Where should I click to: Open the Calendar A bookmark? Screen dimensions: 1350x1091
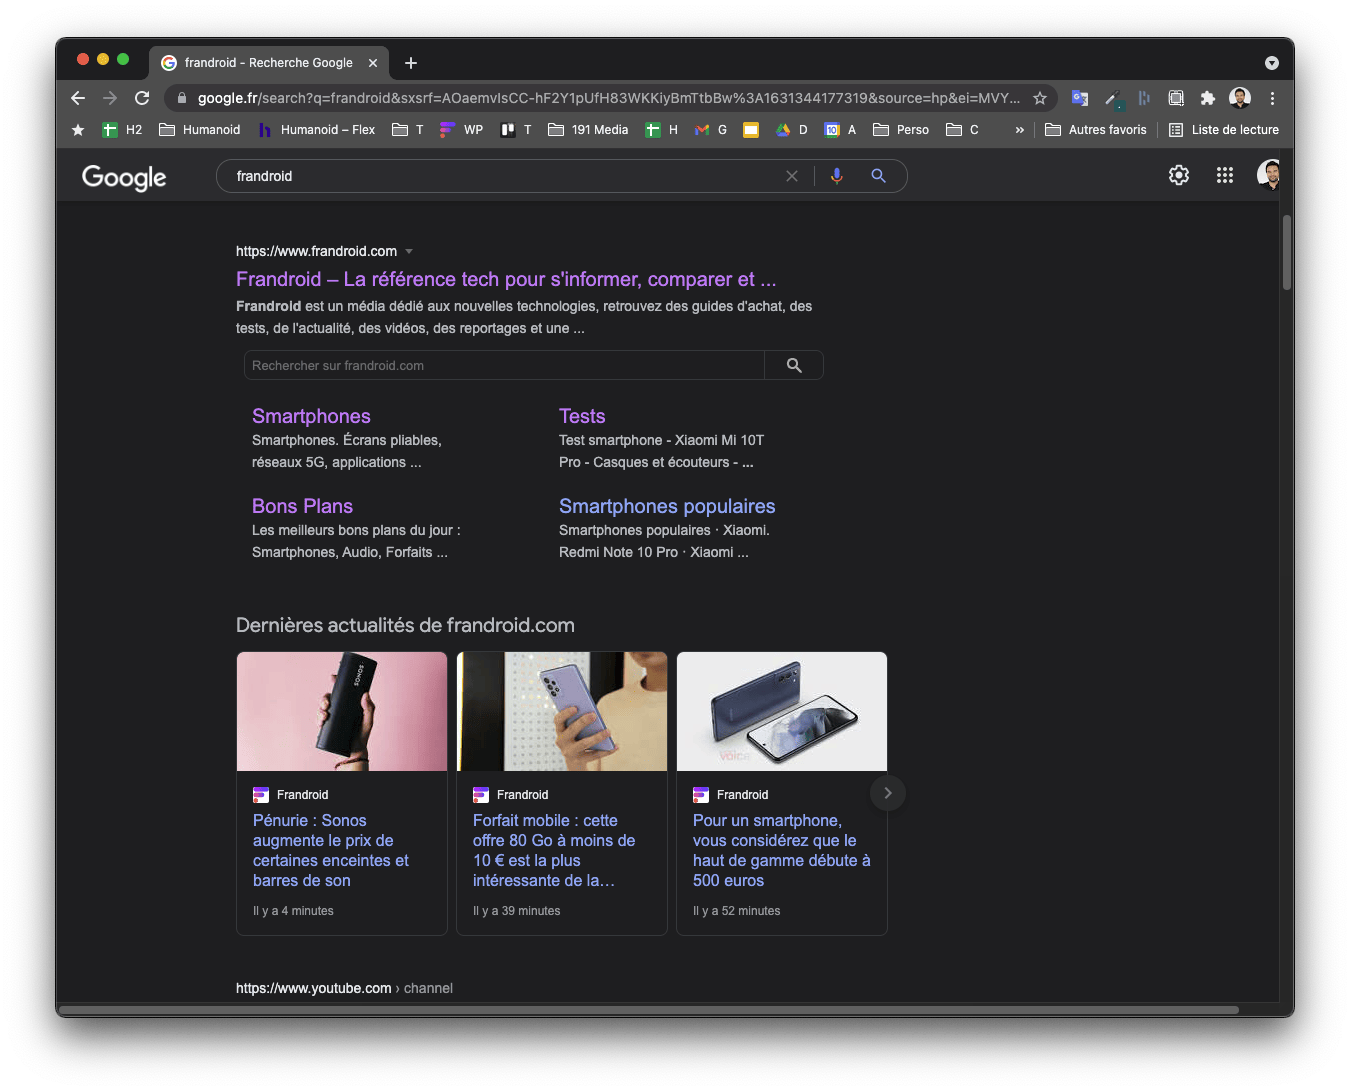pyautogui.click(x=840, y=130)
